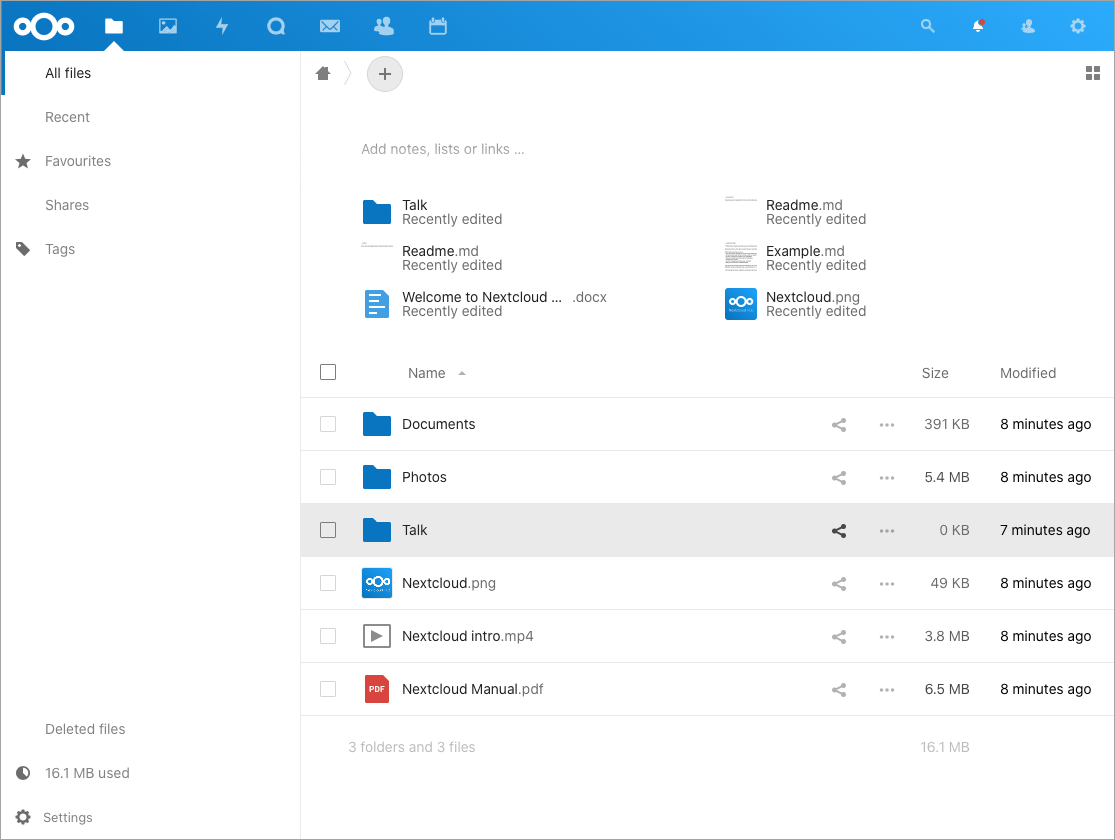This screenshot has height=840, width=1115.
Task: Open the Files app icon
Action: (114, 26)
